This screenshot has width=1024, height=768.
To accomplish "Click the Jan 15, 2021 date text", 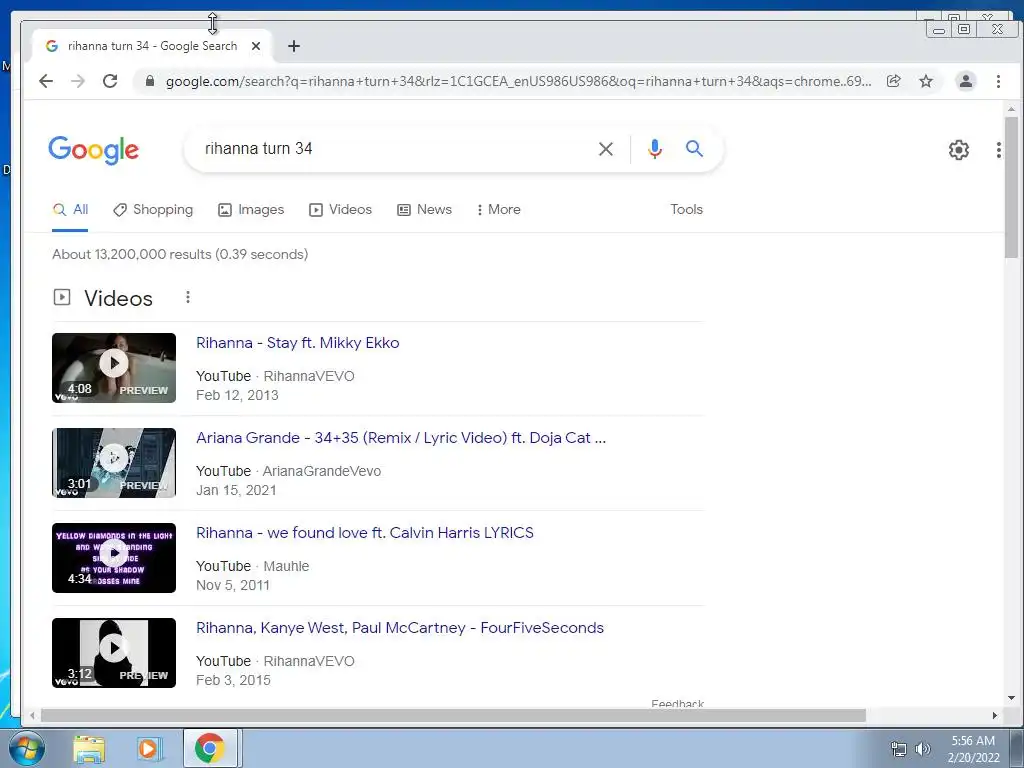I will click(236, 490).
